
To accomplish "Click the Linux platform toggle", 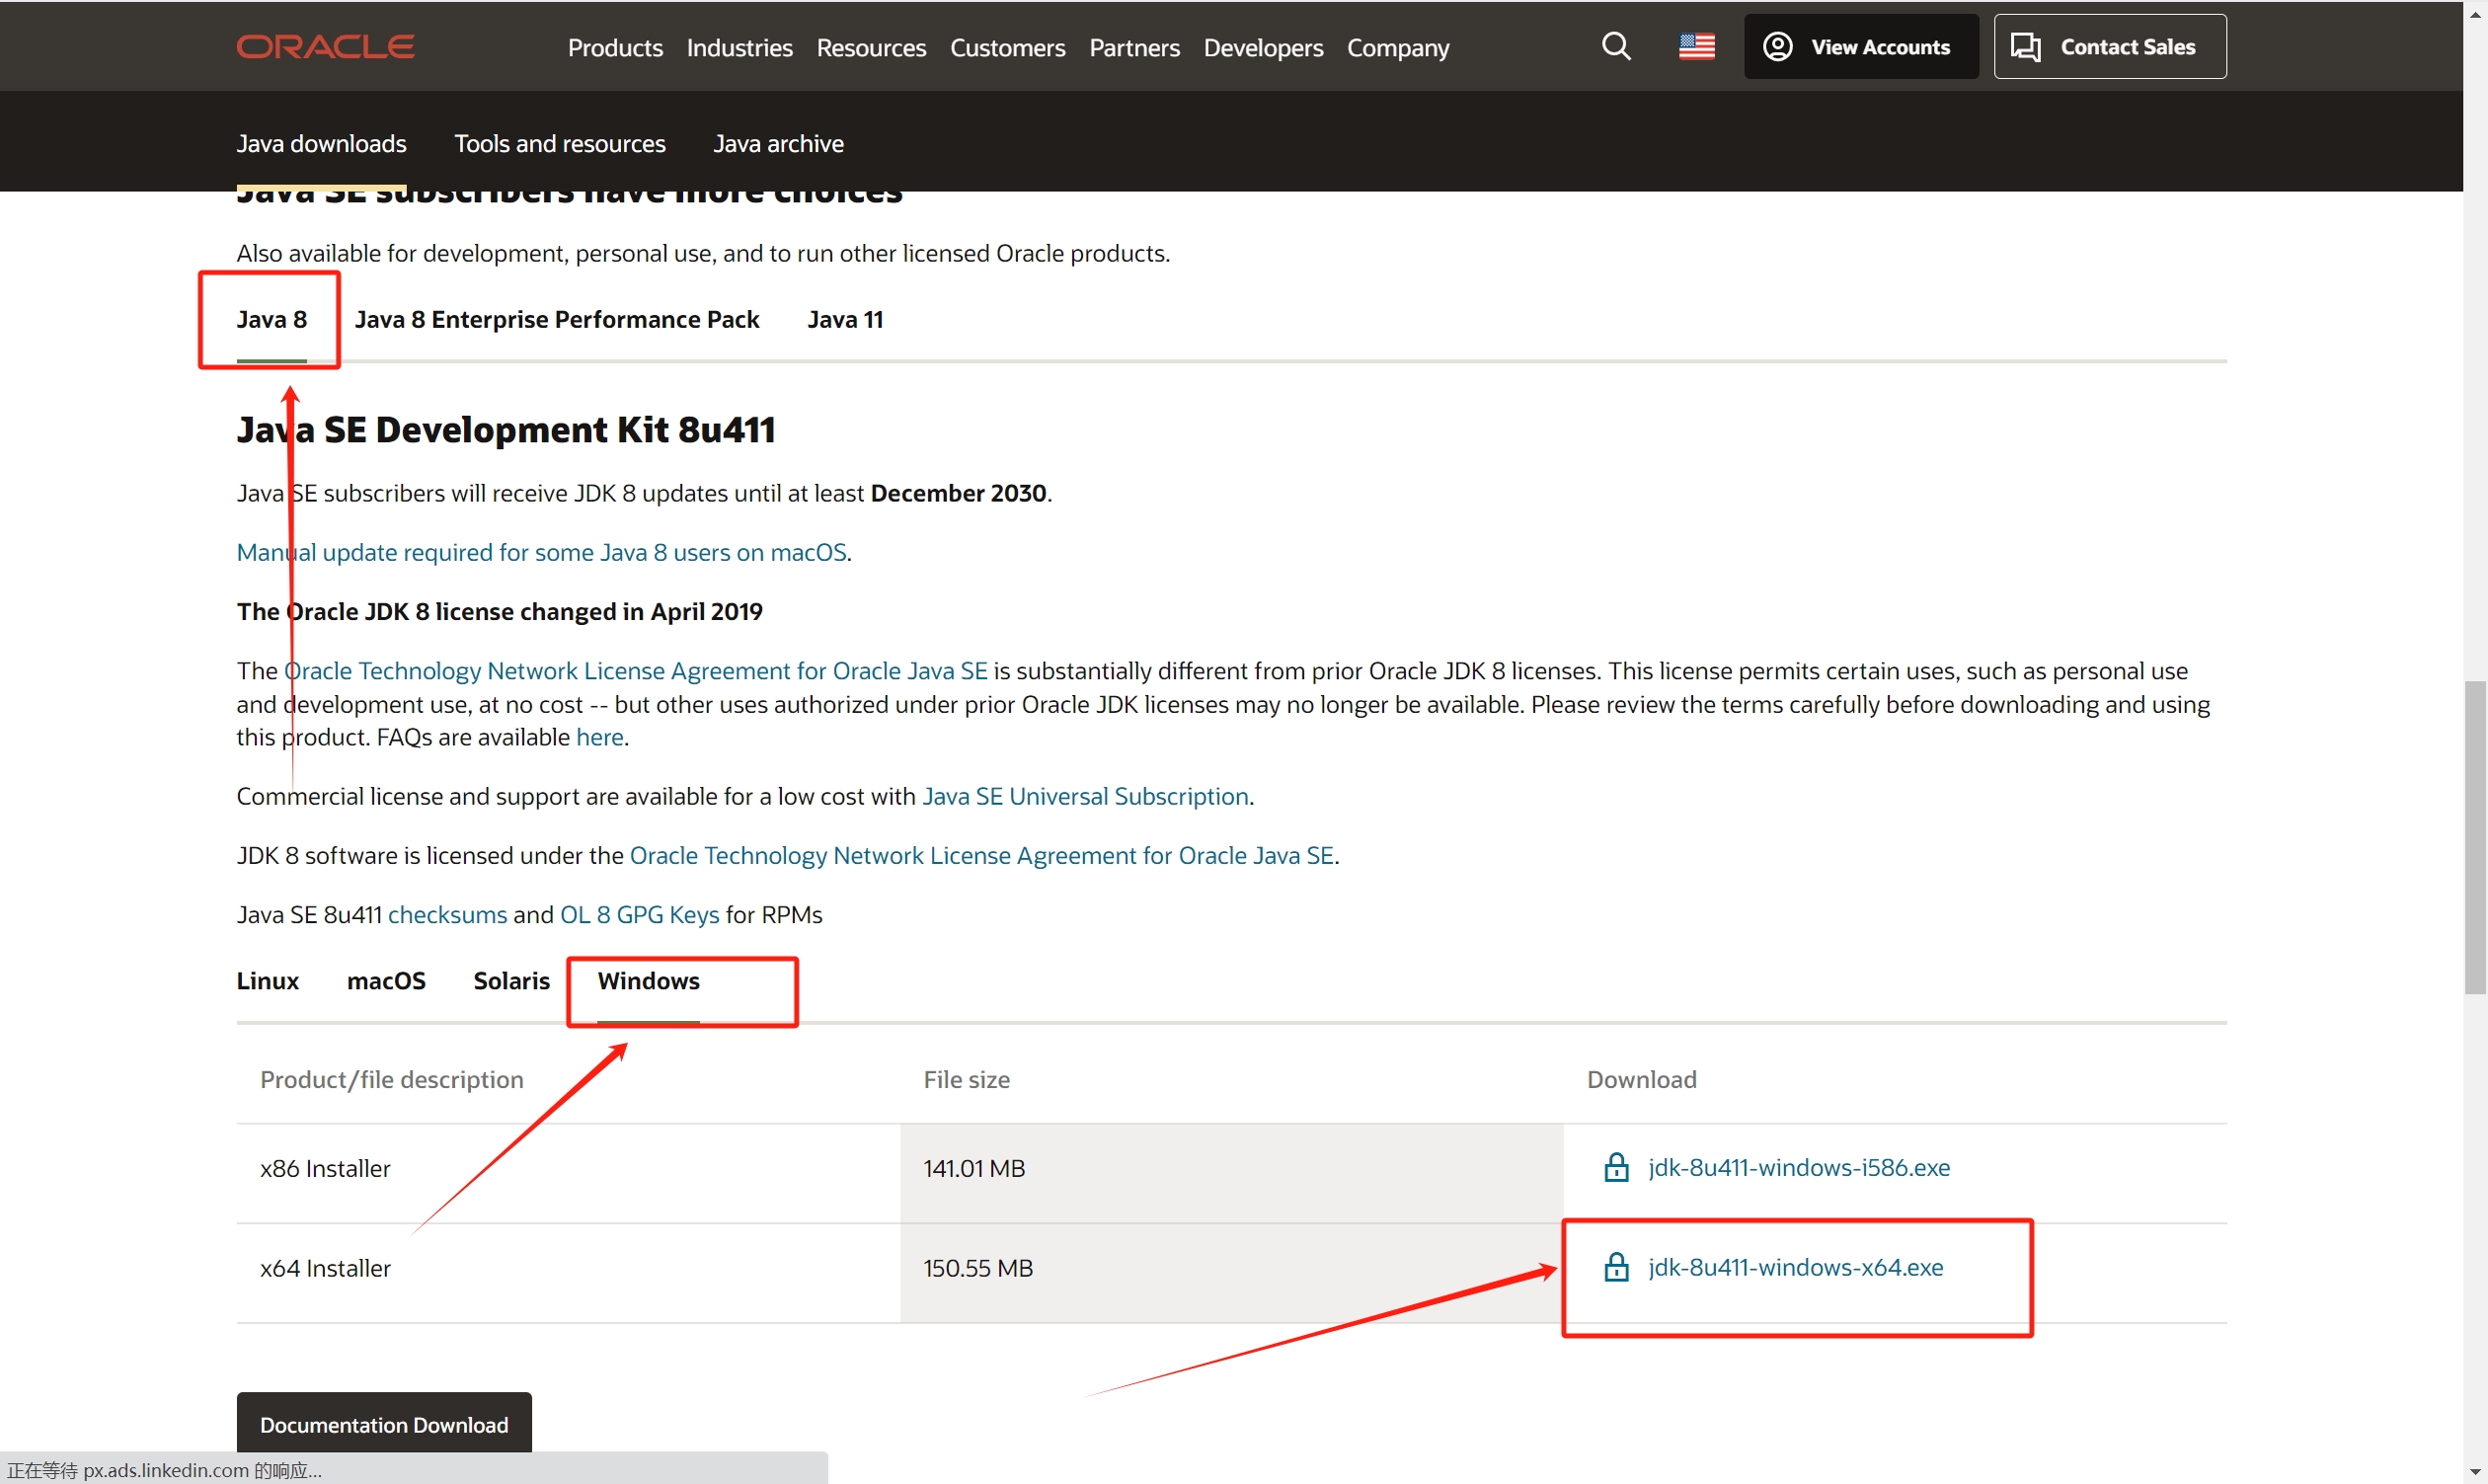I will [x=269, y=978].
